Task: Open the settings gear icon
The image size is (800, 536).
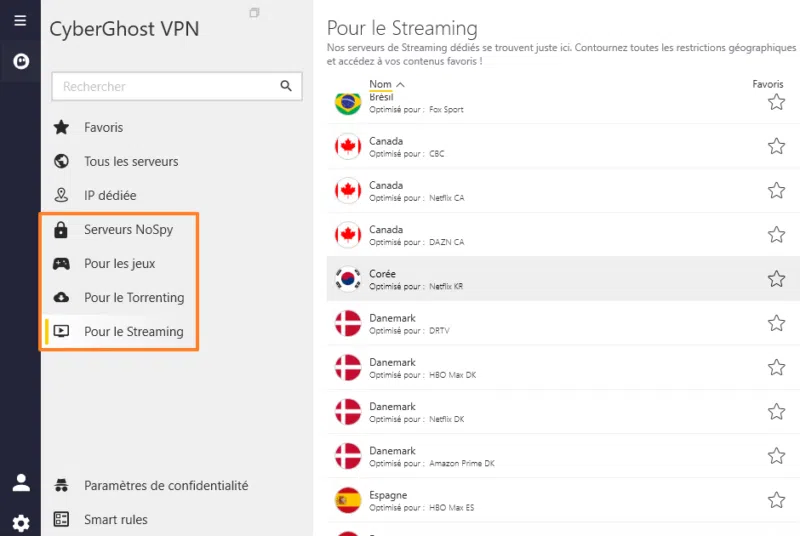Action: [20, 522]
